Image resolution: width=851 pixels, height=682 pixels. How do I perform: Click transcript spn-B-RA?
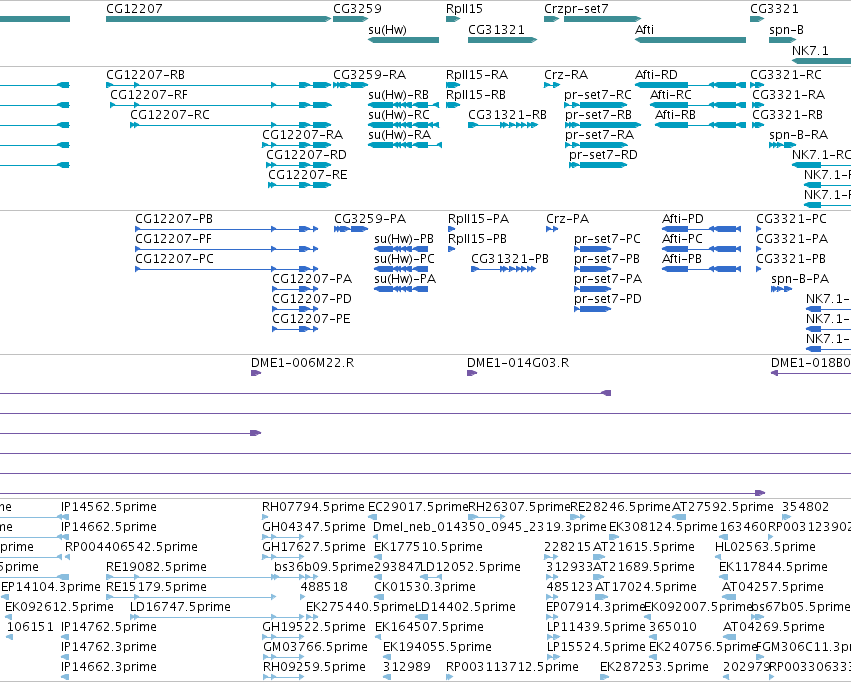(782, 145)
